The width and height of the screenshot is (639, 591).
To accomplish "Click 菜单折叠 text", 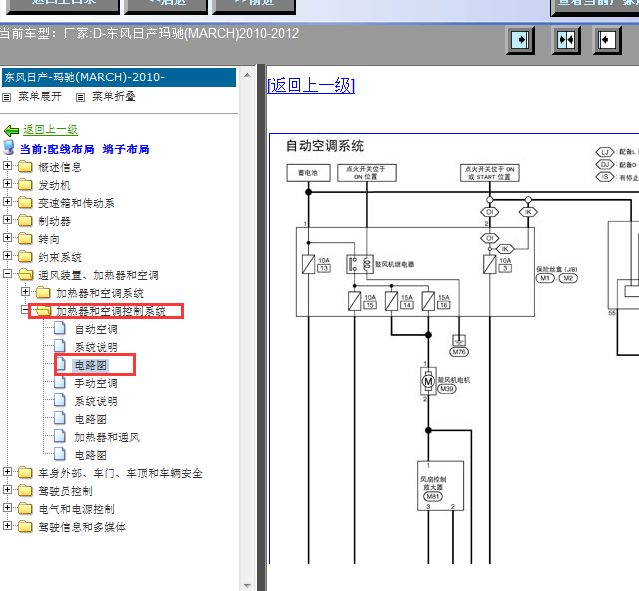I will [113, 97].
